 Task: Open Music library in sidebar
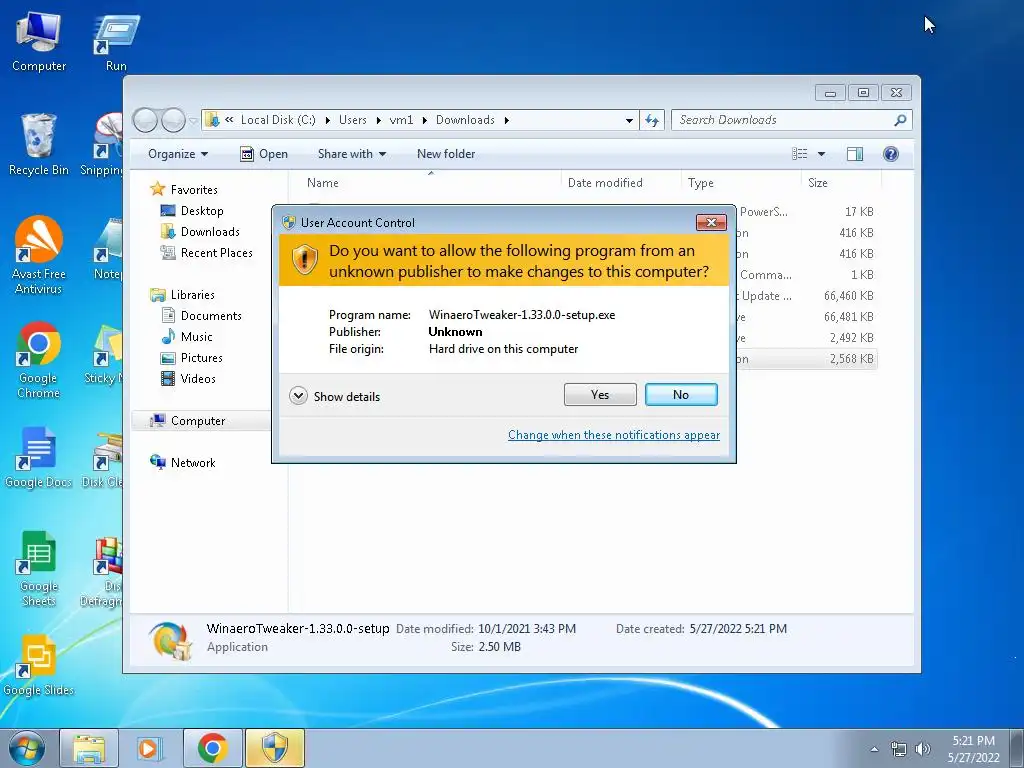[187, 337]
